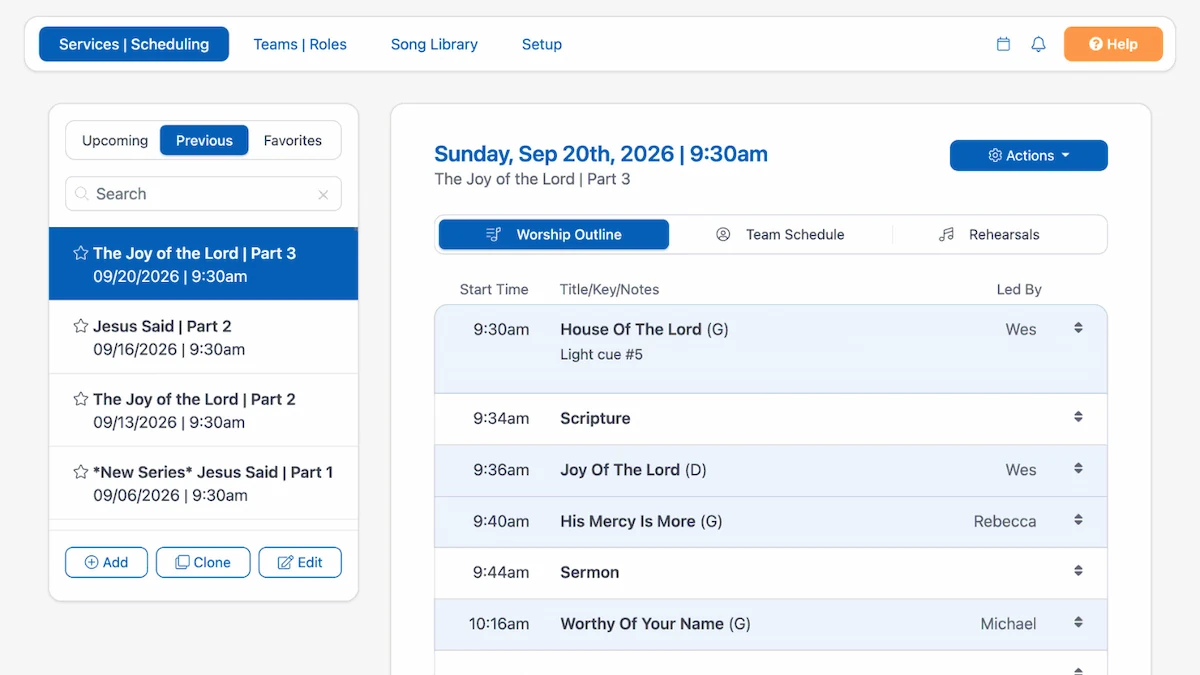
Task: Click Michael in Led By column
Action: pyautogui.click(x=1008, y=624)
